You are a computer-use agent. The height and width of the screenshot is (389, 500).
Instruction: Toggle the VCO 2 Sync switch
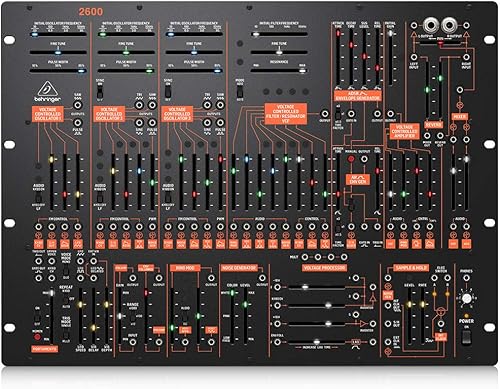tap(100, 90)
